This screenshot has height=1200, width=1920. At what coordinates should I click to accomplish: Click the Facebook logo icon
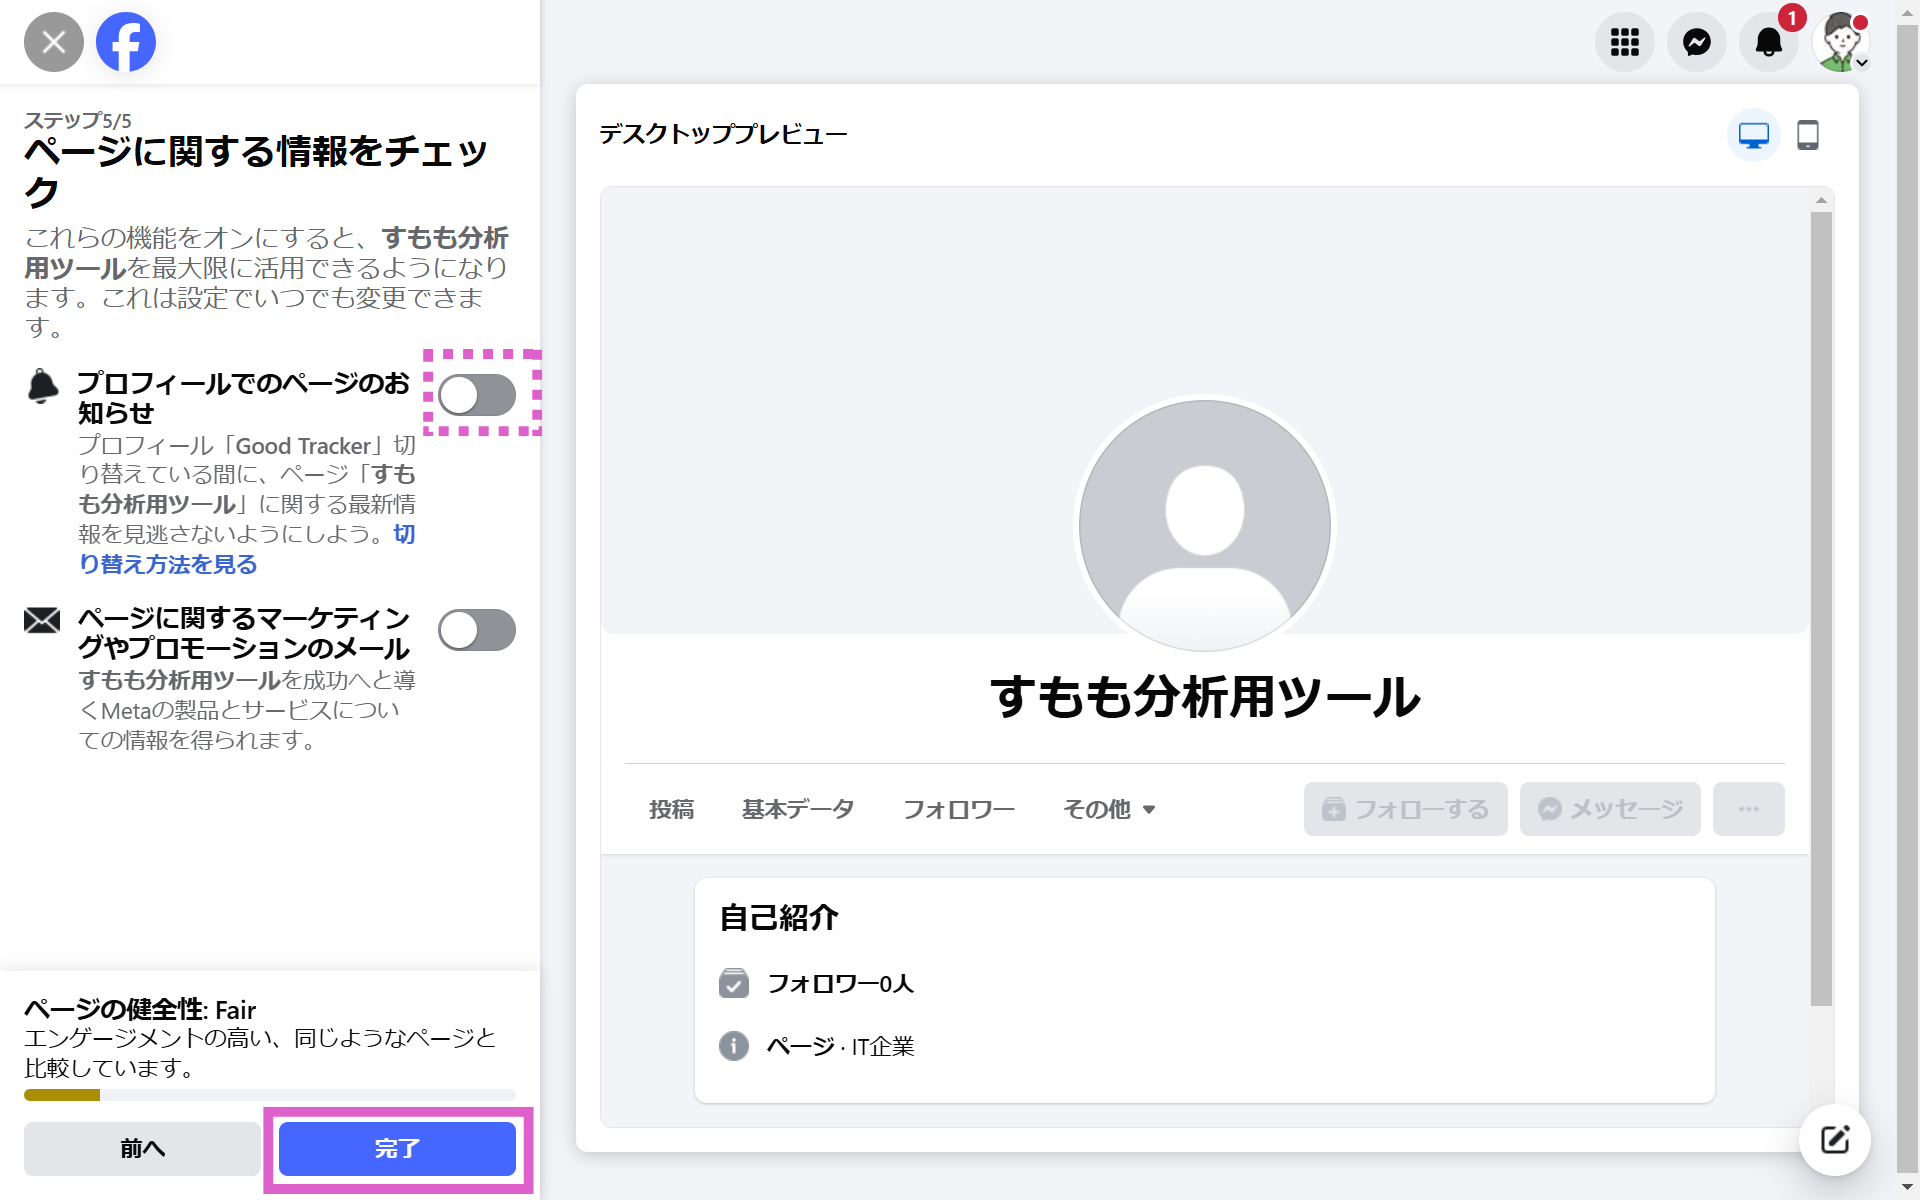pos(126,42)
